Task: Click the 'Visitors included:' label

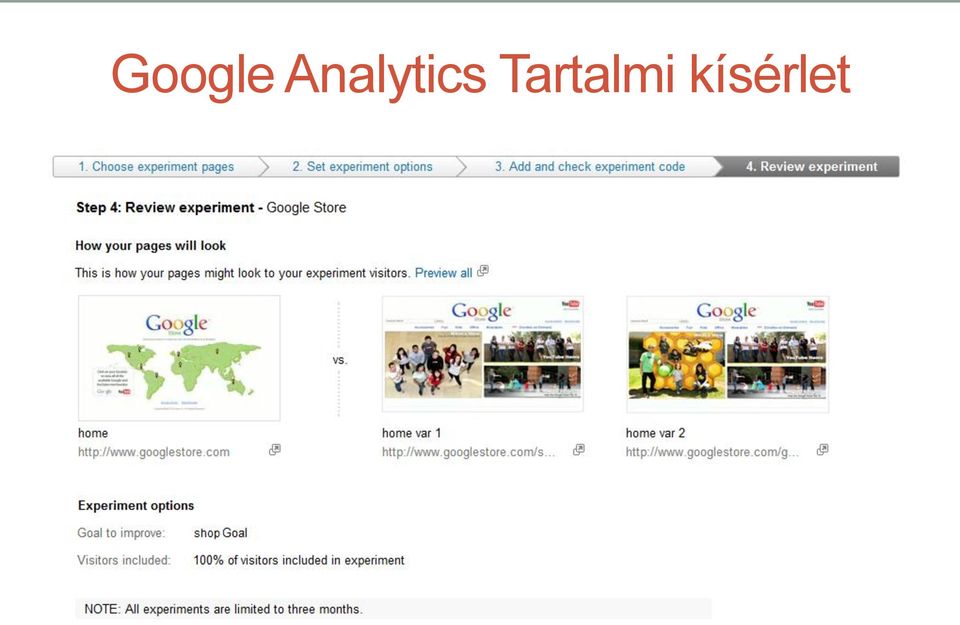Action: [x=124, y=560]
